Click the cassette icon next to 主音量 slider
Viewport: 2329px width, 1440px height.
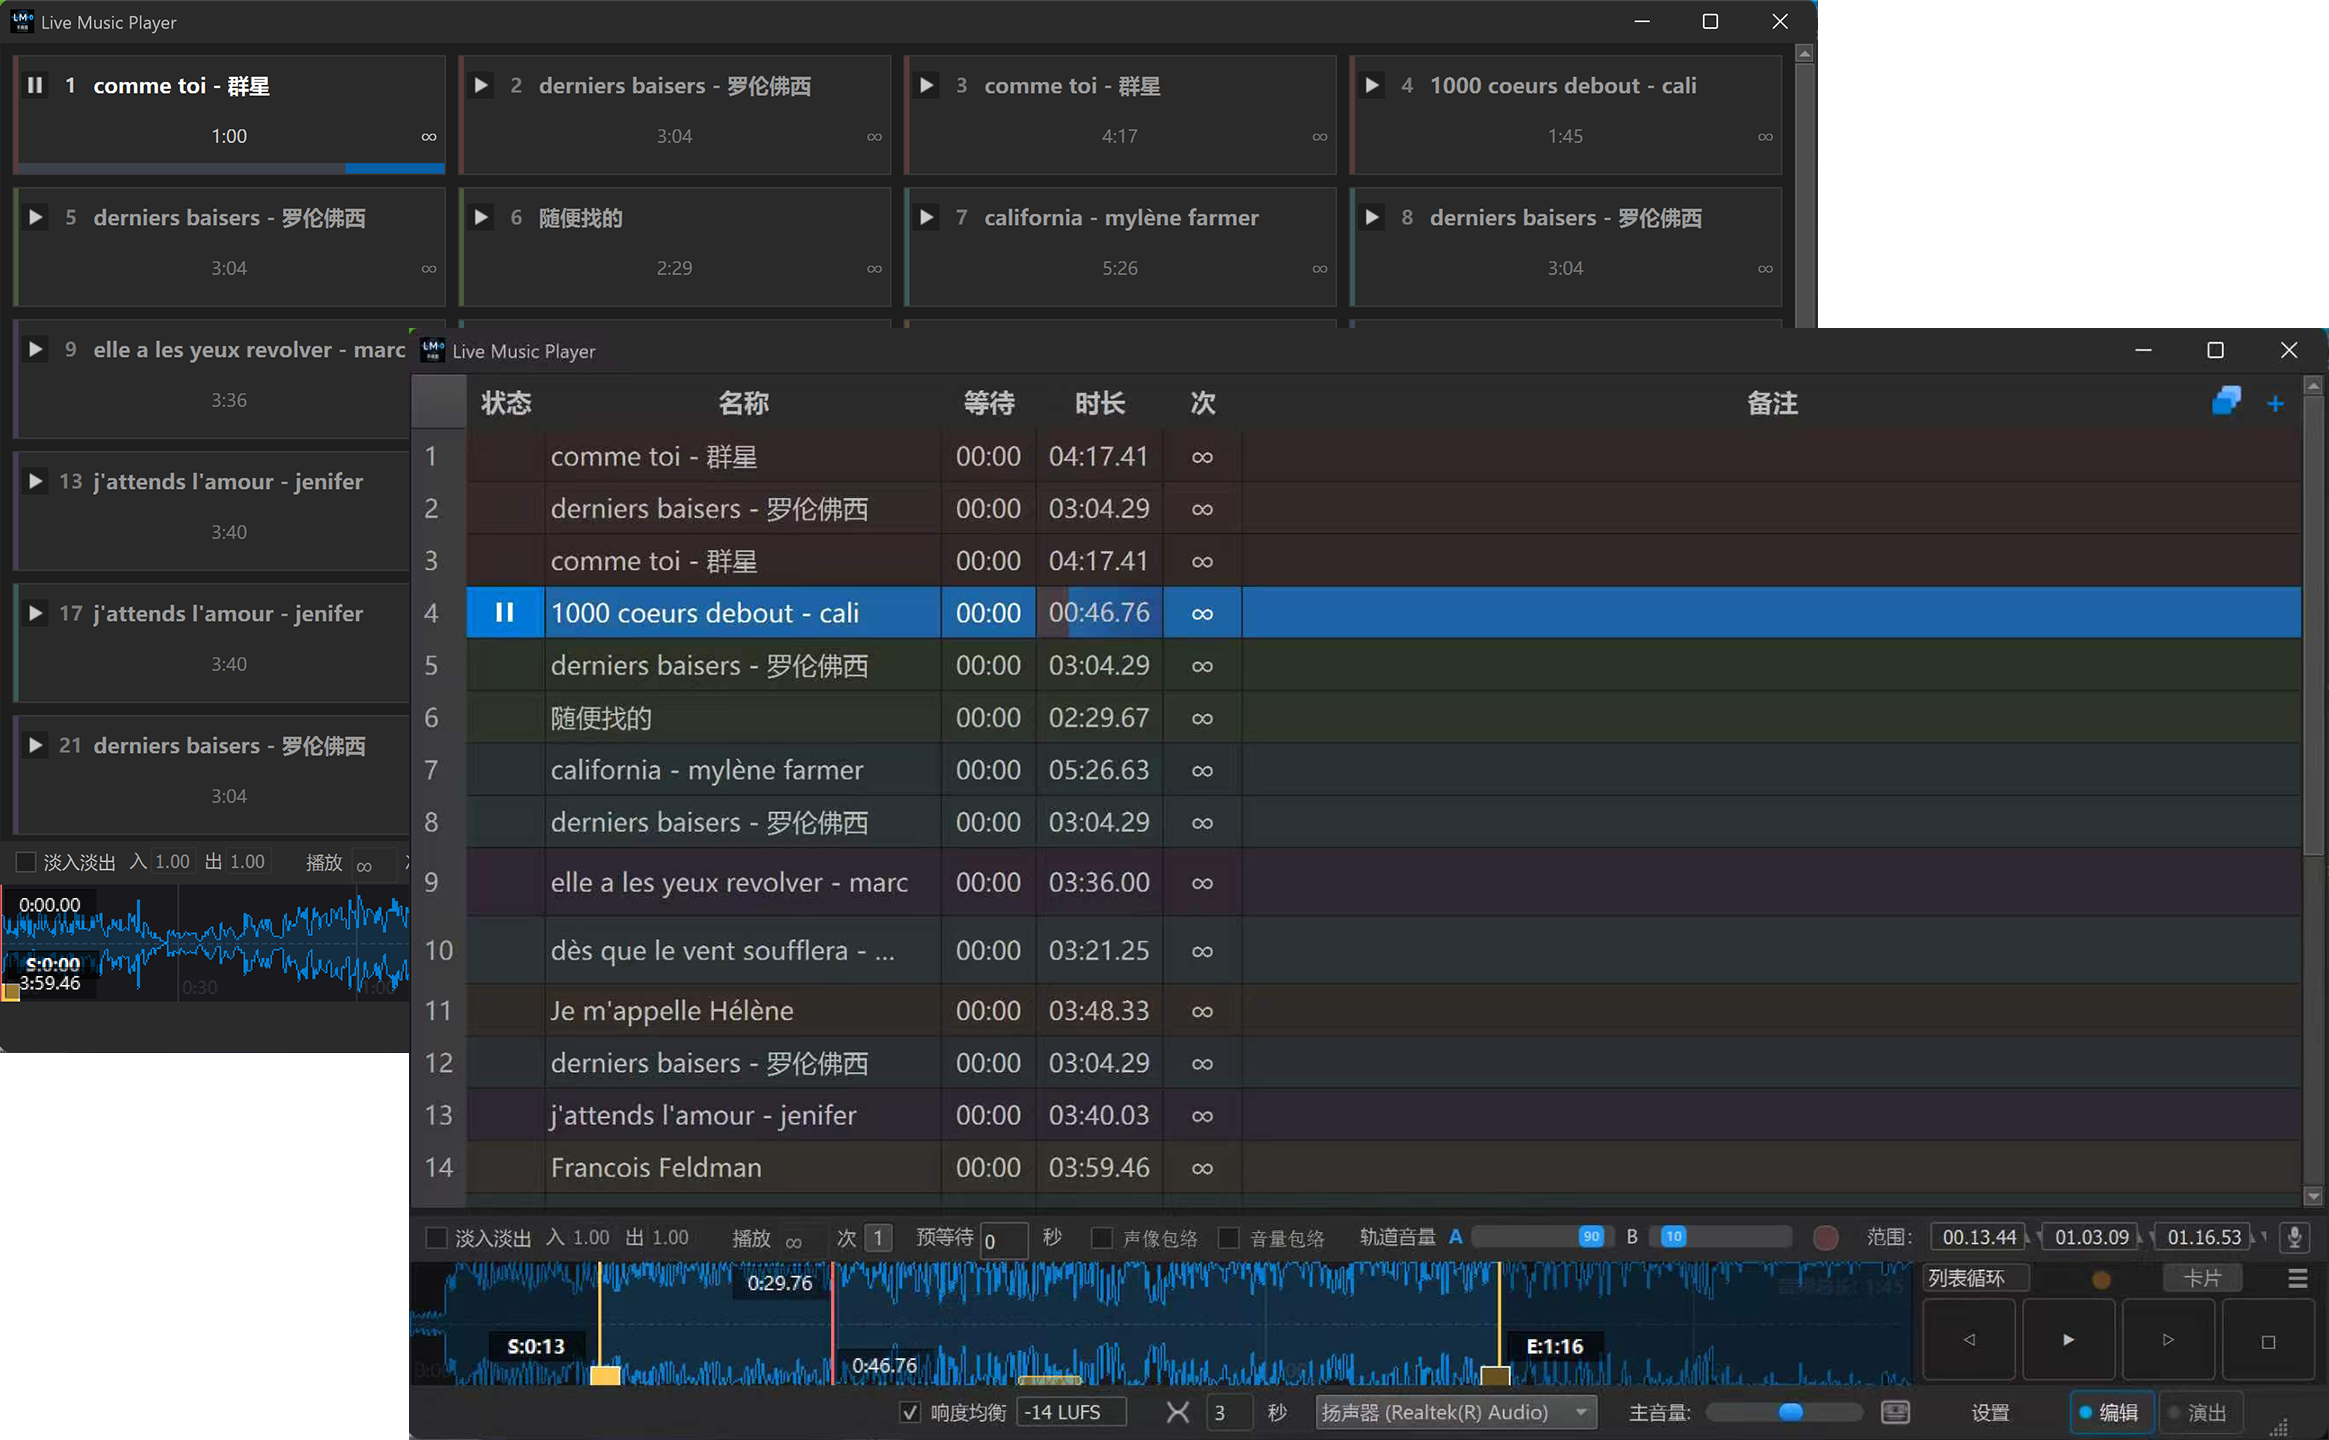pos(1895,1412)
